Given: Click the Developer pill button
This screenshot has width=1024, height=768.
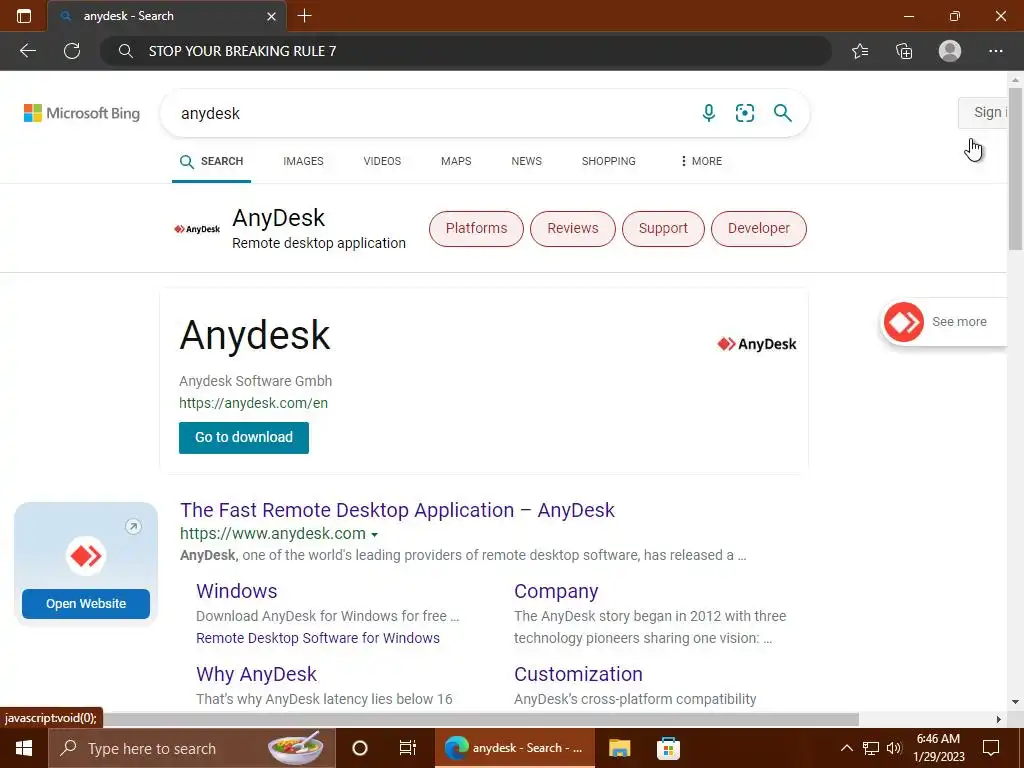Looking at the screenshot, I should pyautogui.click(x=759, y=229).
